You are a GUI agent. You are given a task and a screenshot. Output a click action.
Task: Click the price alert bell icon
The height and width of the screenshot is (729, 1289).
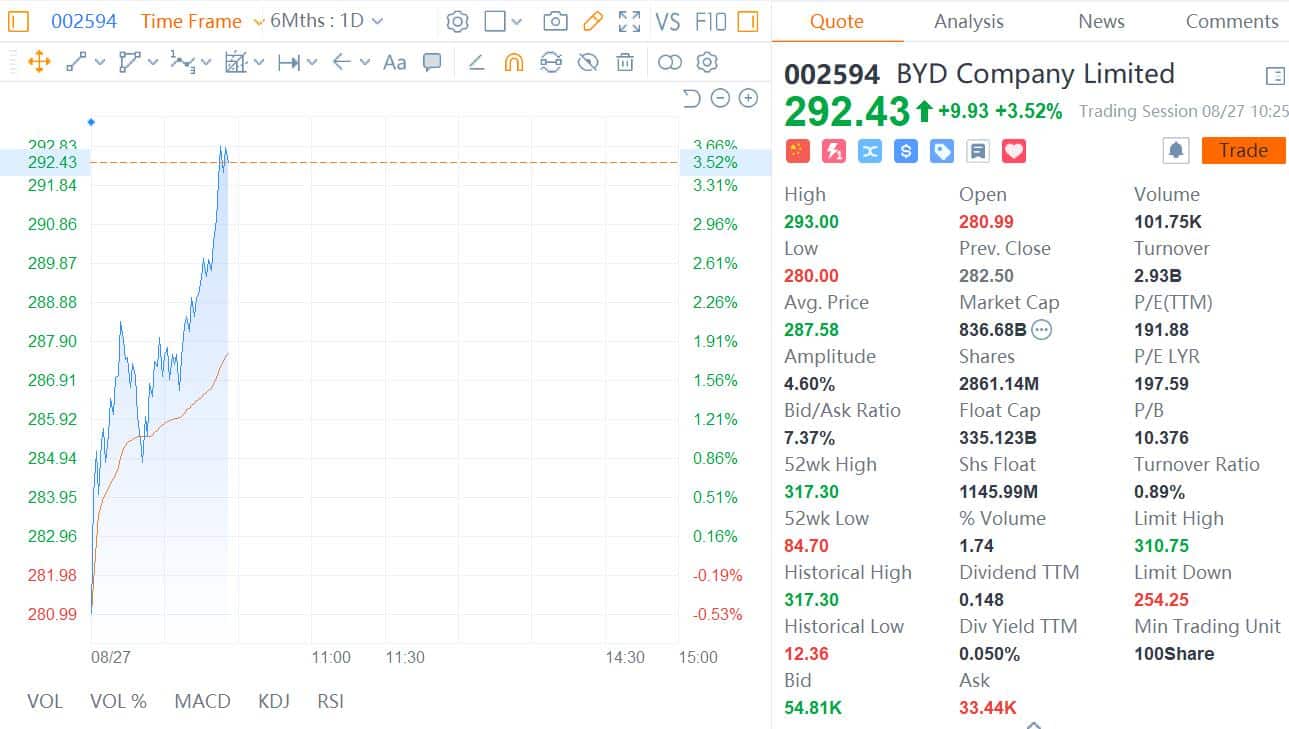1176,151
